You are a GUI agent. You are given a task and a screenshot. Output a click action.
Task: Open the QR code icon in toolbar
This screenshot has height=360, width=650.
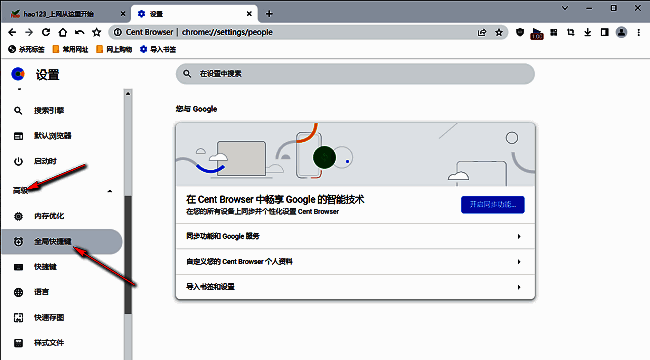click(554, 32)
